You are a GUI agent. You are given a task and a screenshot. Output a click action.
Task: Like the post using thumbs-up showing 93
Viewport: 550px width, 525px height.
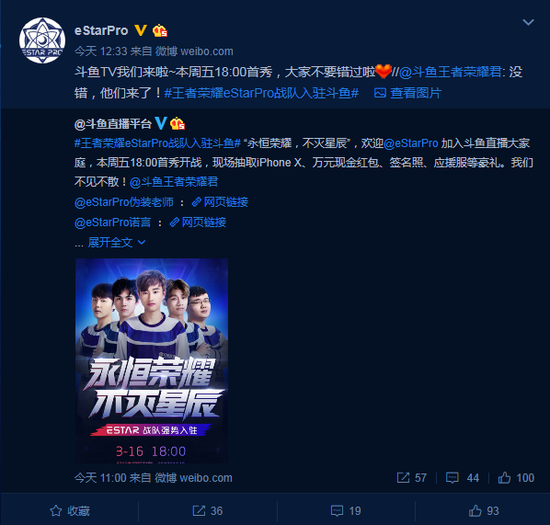click(x=483, y=511)
